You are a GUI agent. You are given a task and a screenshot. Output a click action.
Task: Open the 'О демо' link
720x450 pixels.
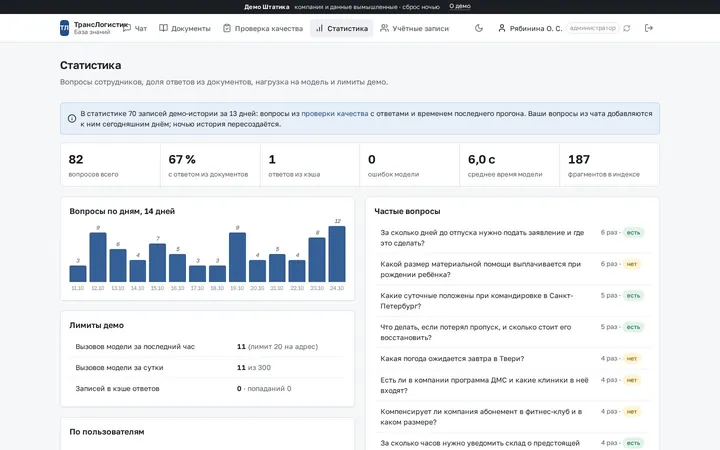coord(460,6)
